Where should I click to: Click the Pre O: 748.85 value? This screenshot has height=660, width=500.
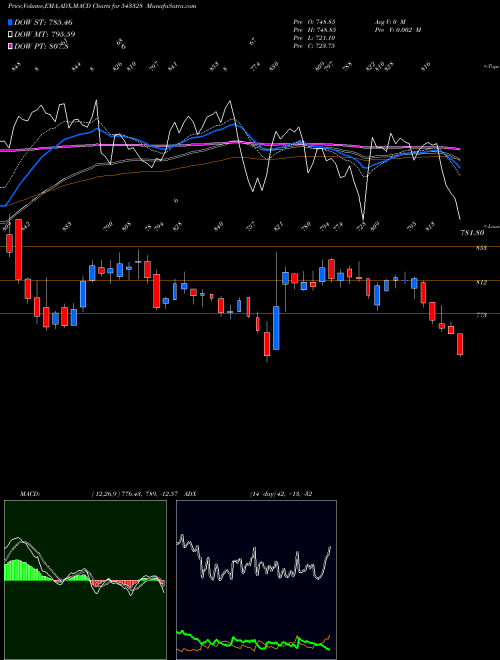click(314, 21)
